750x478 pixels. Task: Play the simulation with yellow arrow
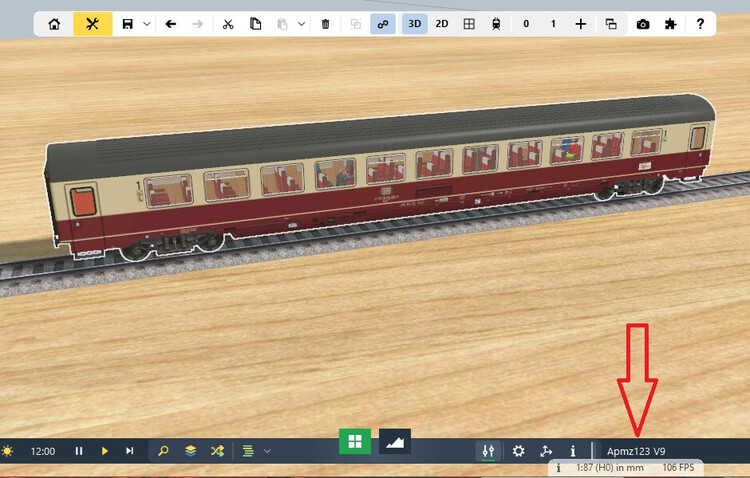[104, 451]
